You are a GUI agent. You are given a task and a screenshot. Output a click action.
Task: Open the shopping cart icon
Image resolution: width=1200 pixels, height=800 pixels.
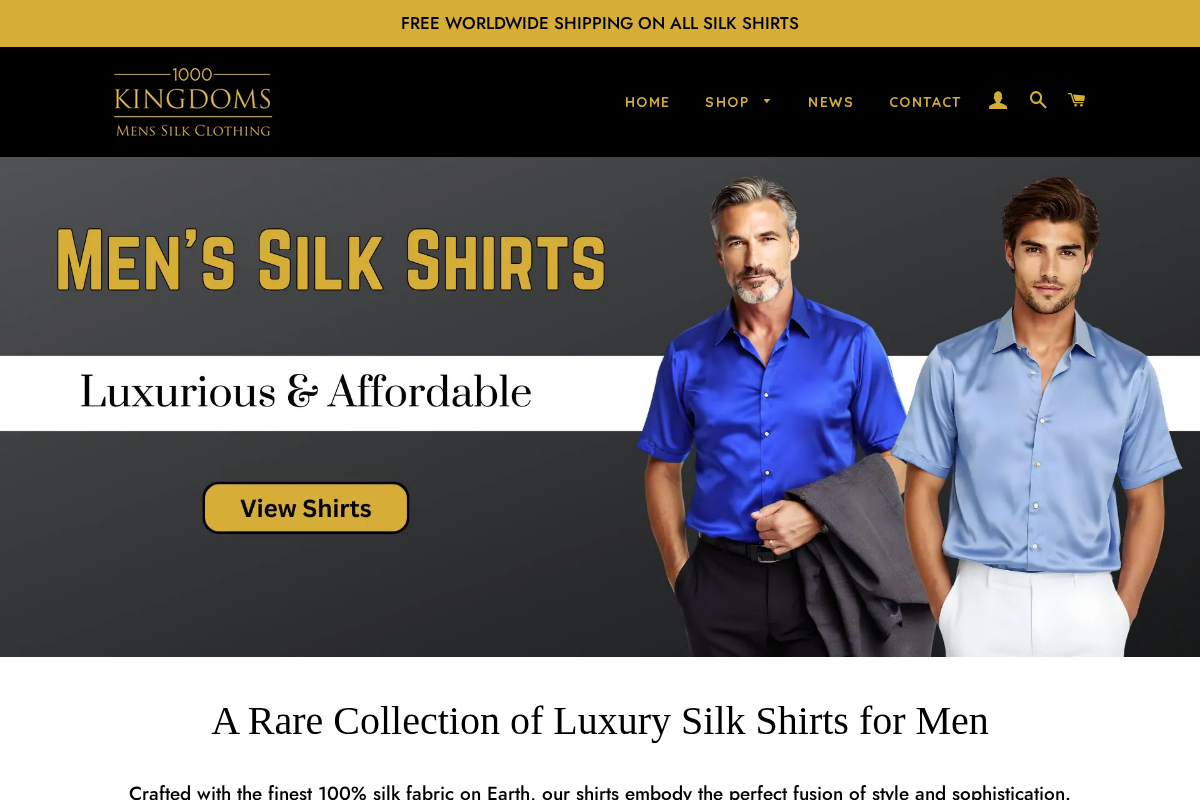coord(1076,100)
